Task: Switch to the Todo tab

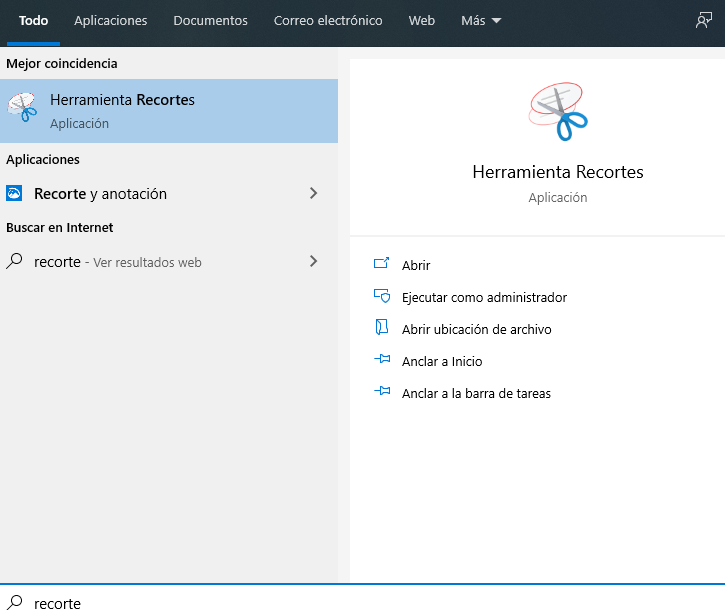Action: point(33,21)
